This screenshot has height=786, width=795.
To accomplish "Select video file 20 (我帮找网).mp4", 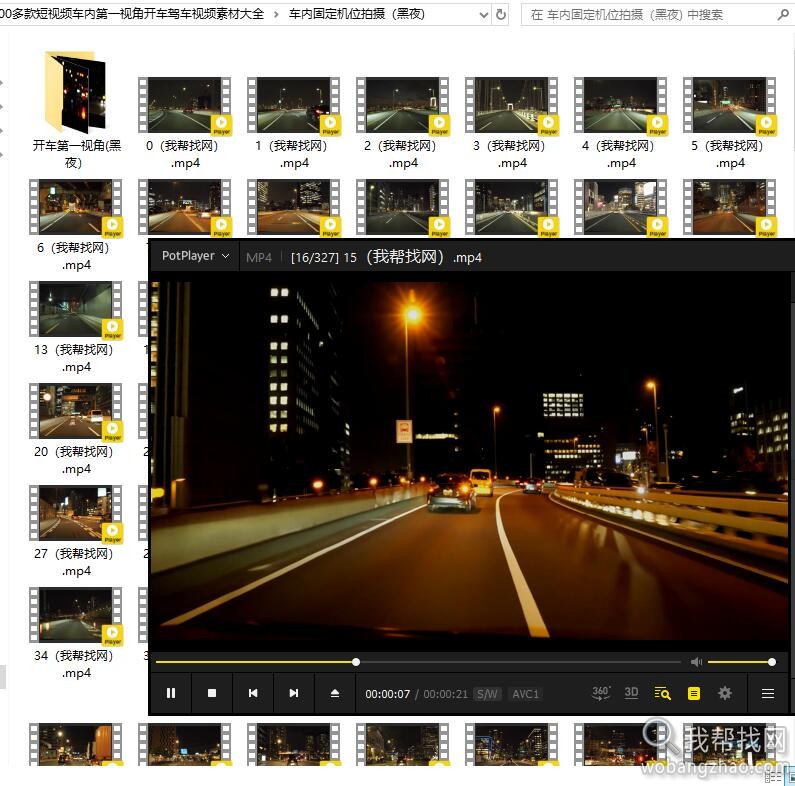I will tap(76, 429).
